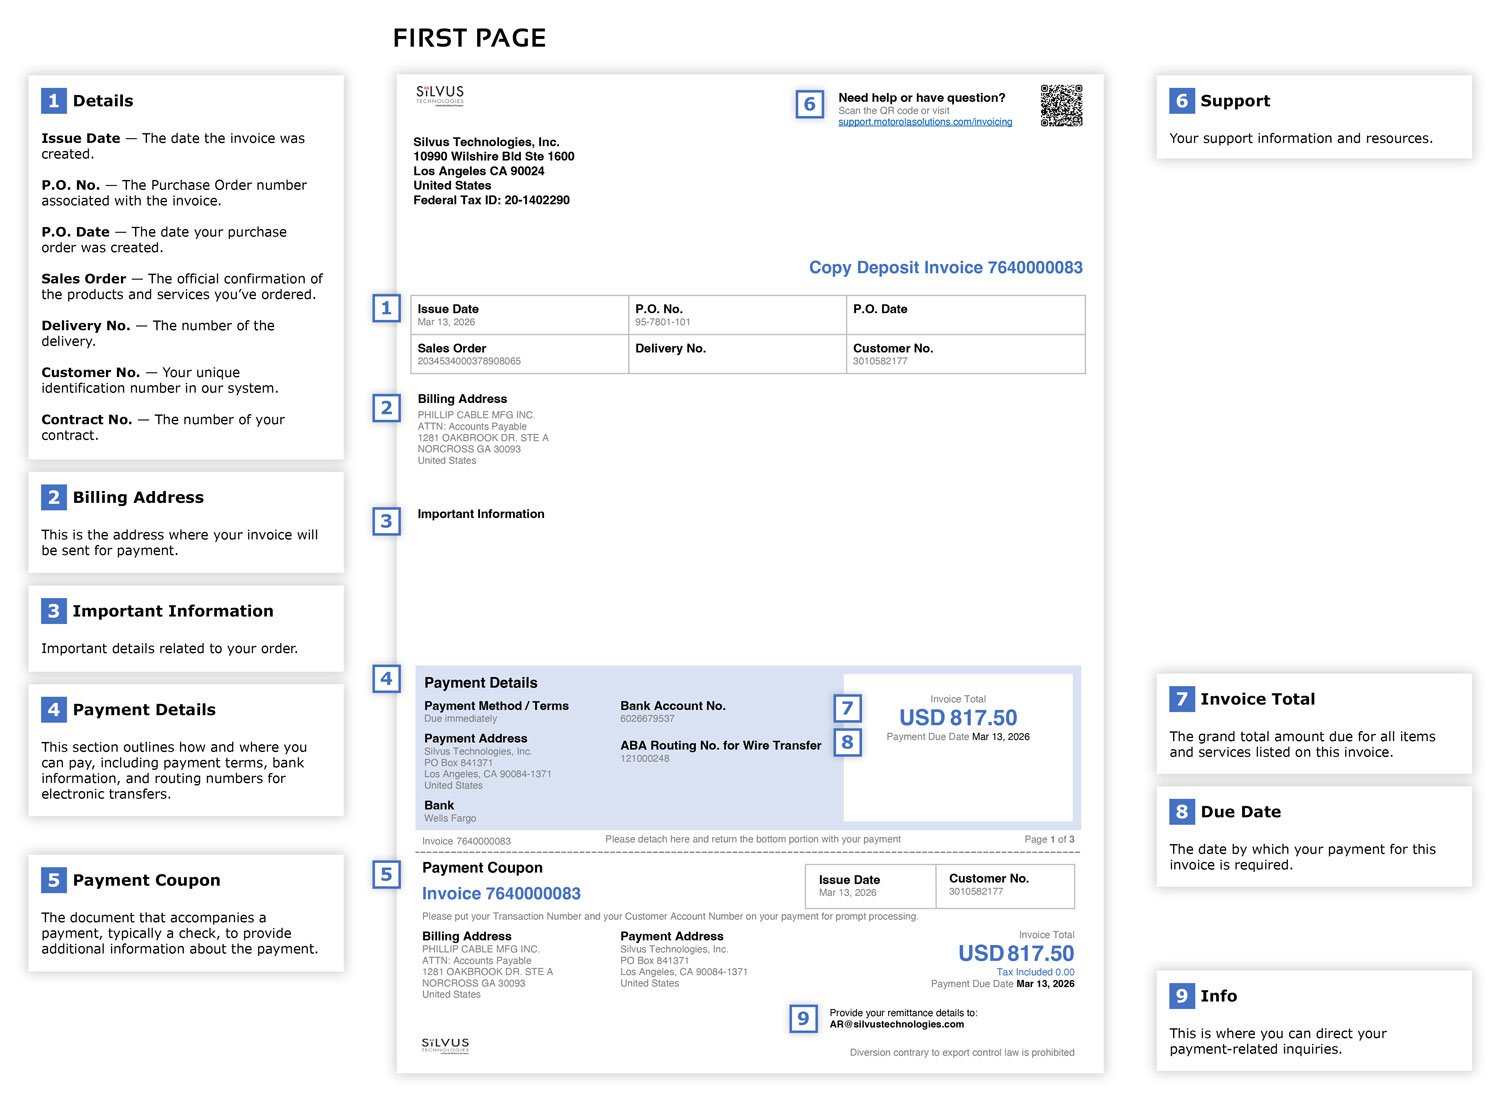The height and width of the screenshot is (1105, 1500).
Task: Click filled badge 1 in Details legend
Action: [54, 101]
